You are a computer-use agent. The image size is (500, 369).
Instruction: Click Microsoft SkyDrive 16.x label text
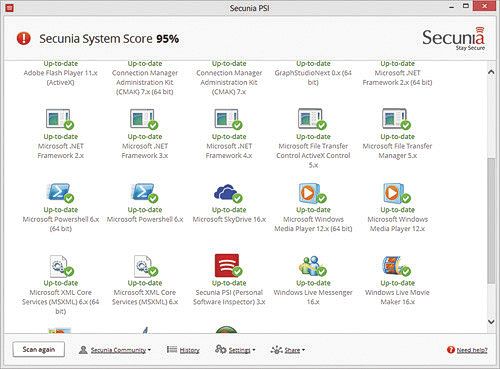[229, 219]
